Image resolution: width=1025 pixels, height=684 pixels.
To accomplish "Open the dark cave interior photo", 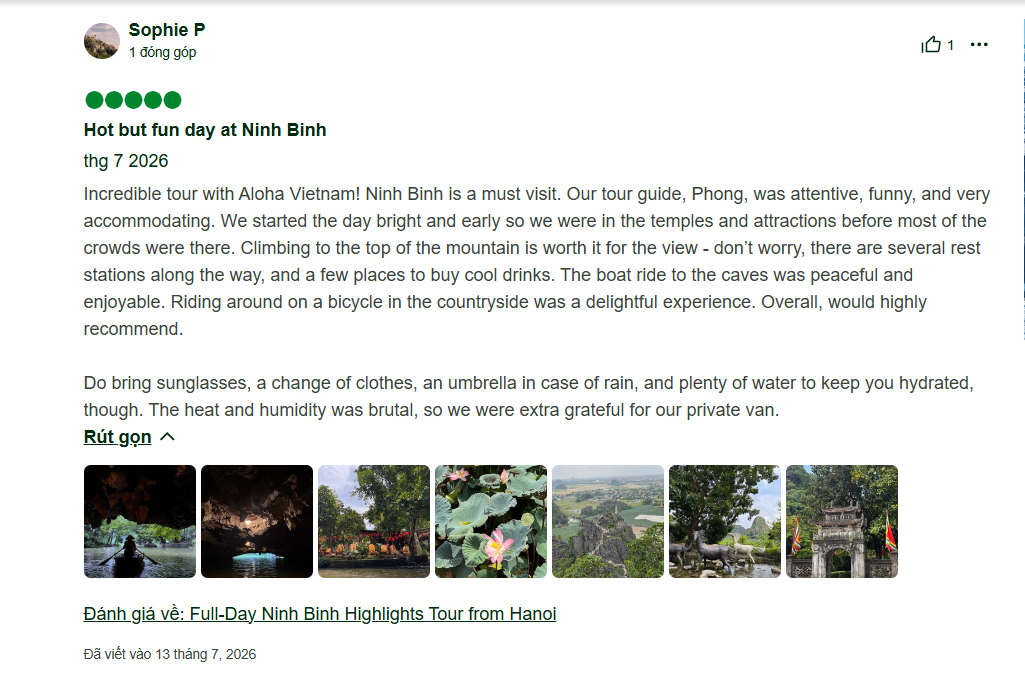I will [257, 521].
